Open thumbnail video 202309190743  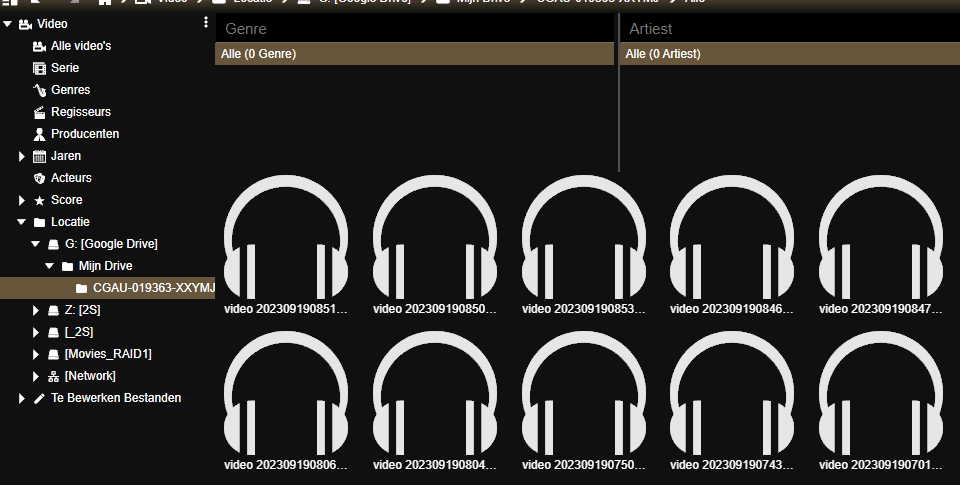click(732, 394)
